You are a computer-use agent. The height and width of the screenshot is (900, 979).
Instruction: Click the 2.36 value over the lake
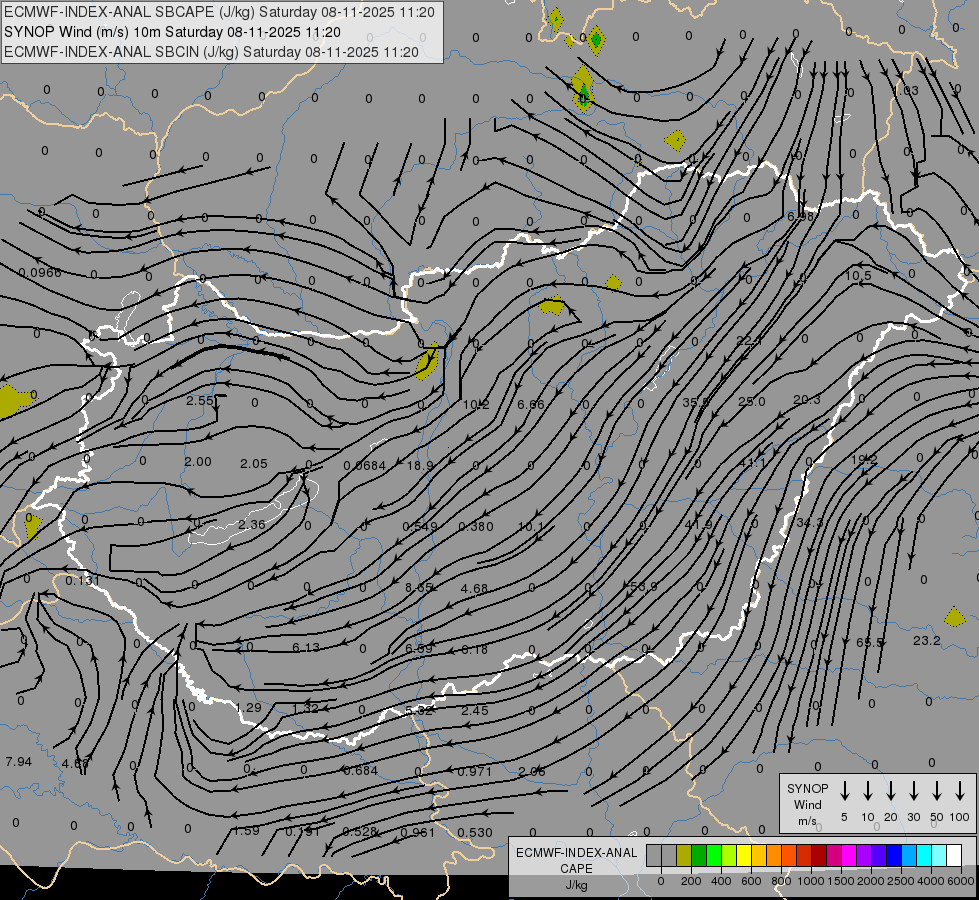(x=252, y=525)
